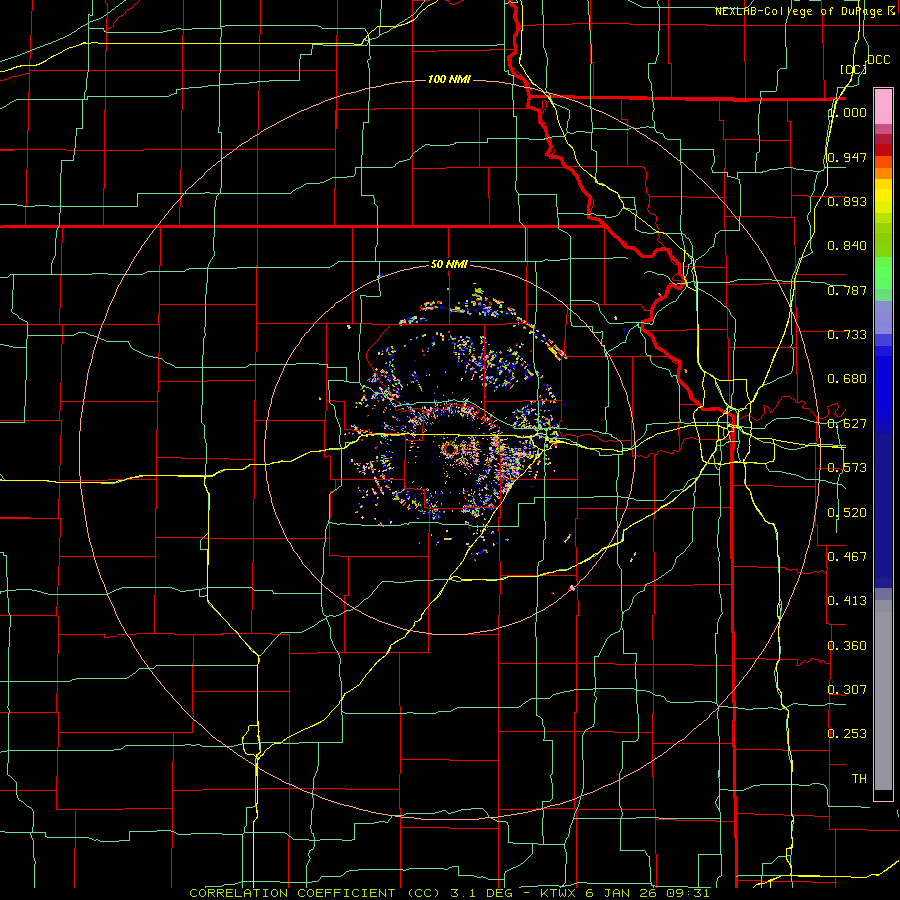The height and width of the screenshot is (900, 900).
Task: Click the TH label at the legend bottom
Action: point(859,779)
